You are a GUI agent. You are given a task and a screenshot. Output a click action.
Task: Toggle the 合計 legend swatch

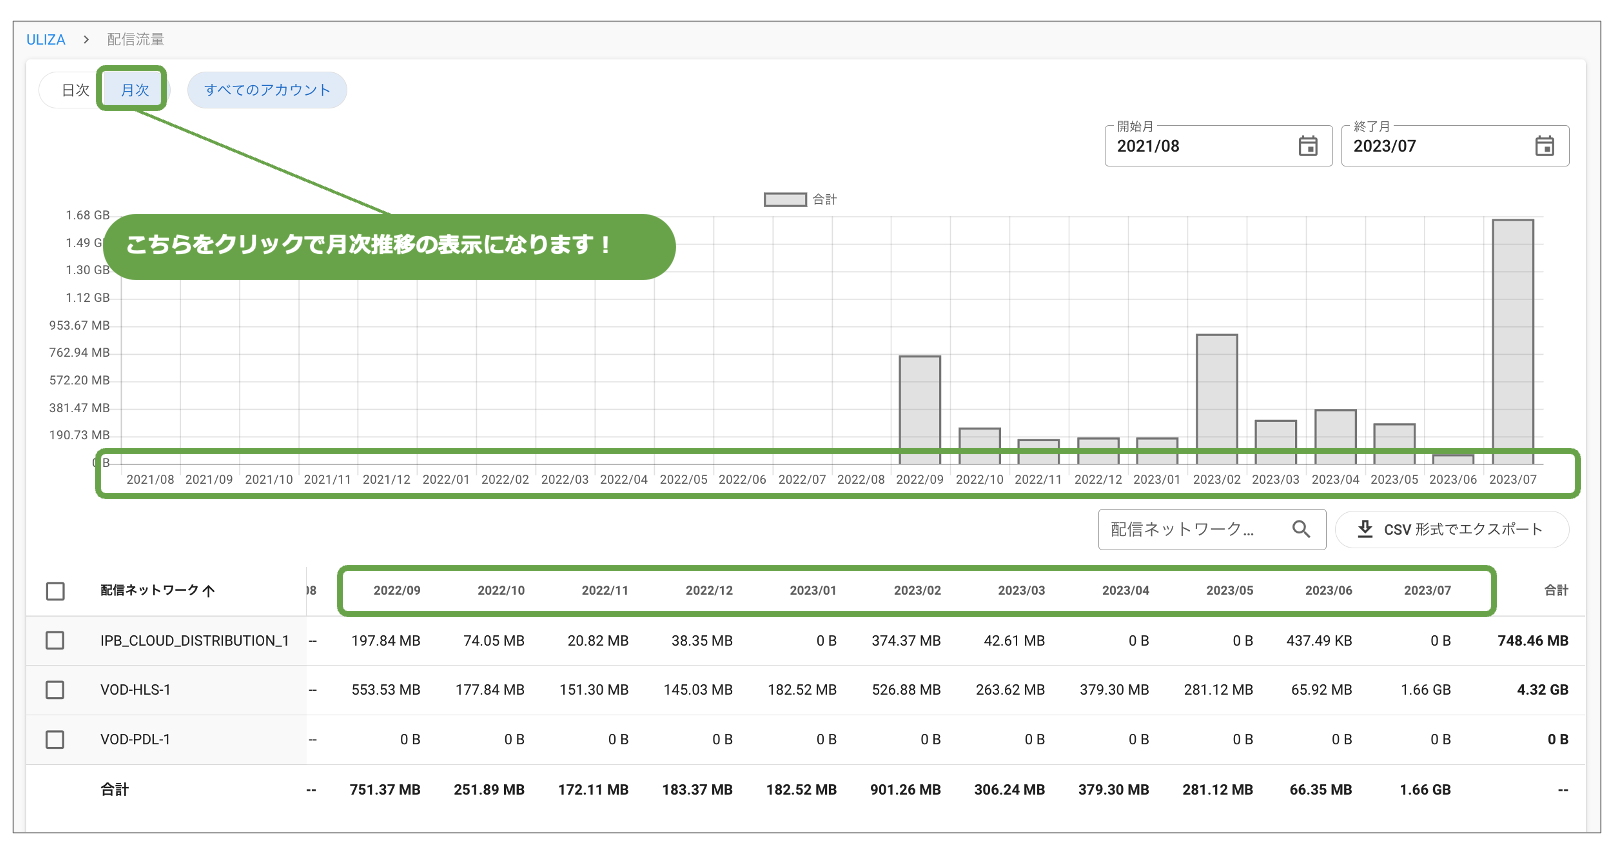pos(785,199)
